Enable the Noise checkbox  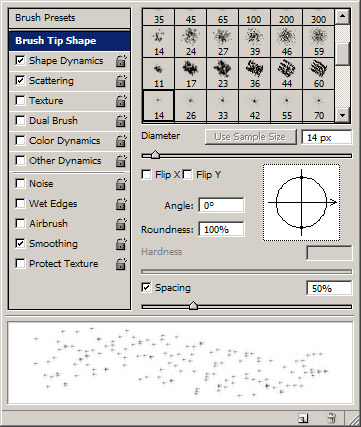[x=20, y=183]
